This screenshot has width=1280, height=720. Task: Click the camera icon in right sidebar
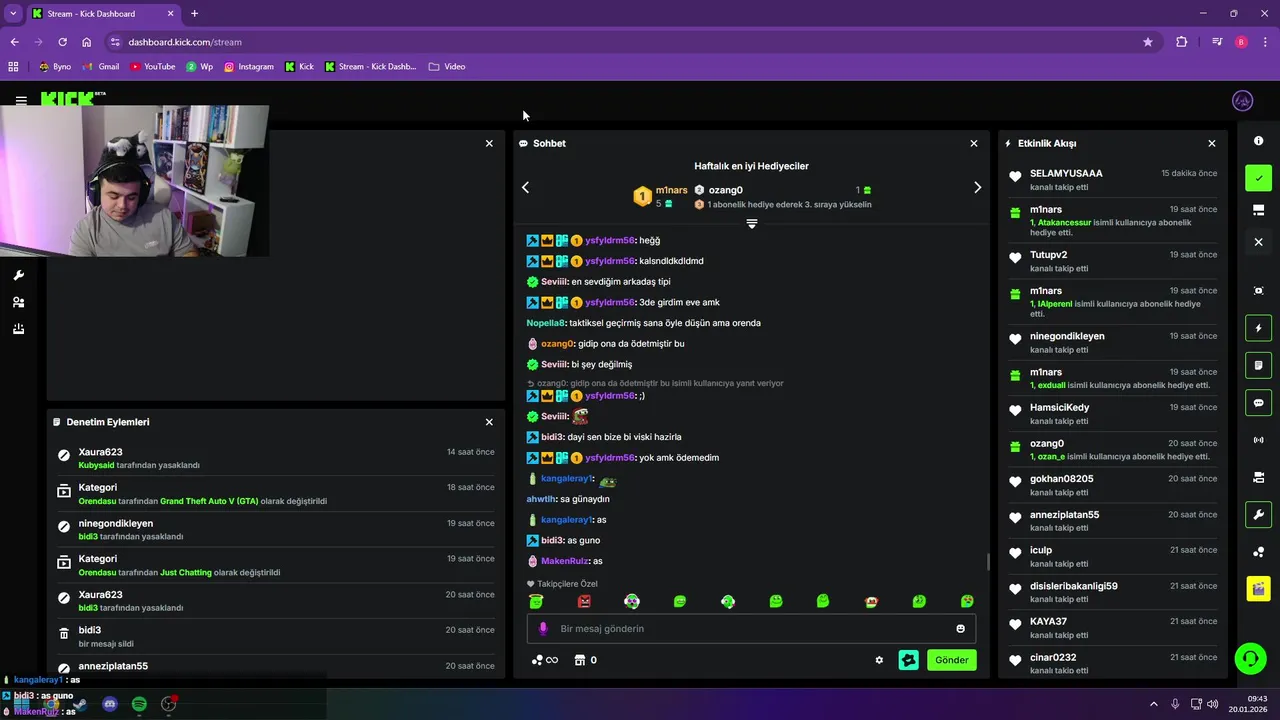pyautogui.click(x=1259, y=477)
